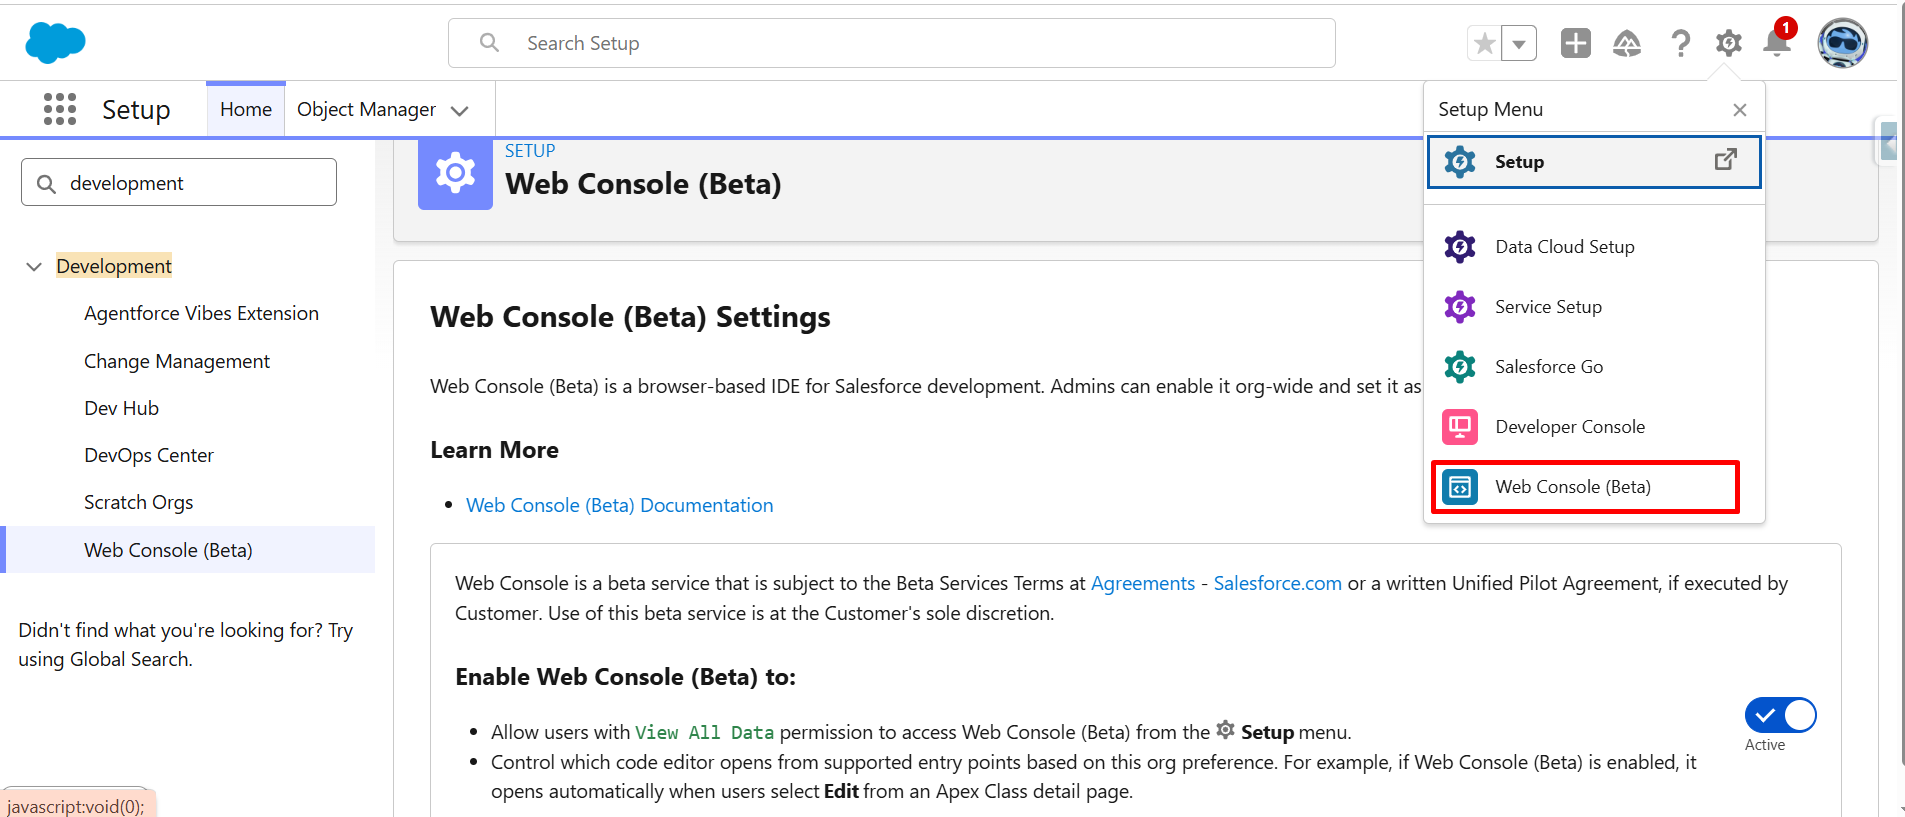
Task: Click the Data Cloud Setup icon
Action: (x=1460, y=247)
